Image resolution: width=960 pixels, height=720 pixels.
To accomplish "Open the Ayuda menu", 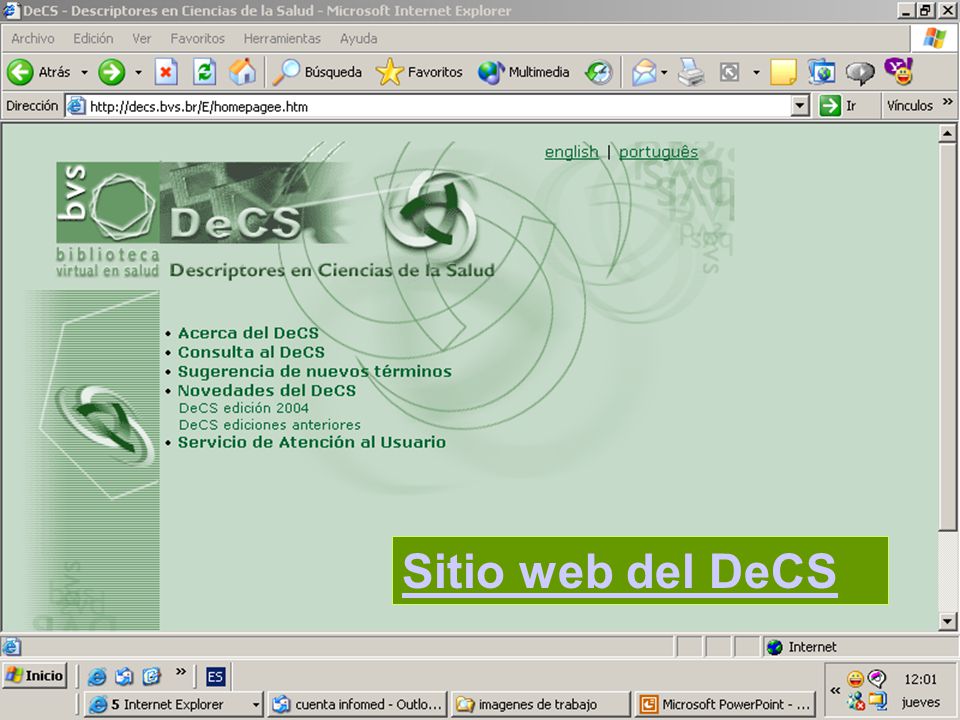I will tap(358, 39).
